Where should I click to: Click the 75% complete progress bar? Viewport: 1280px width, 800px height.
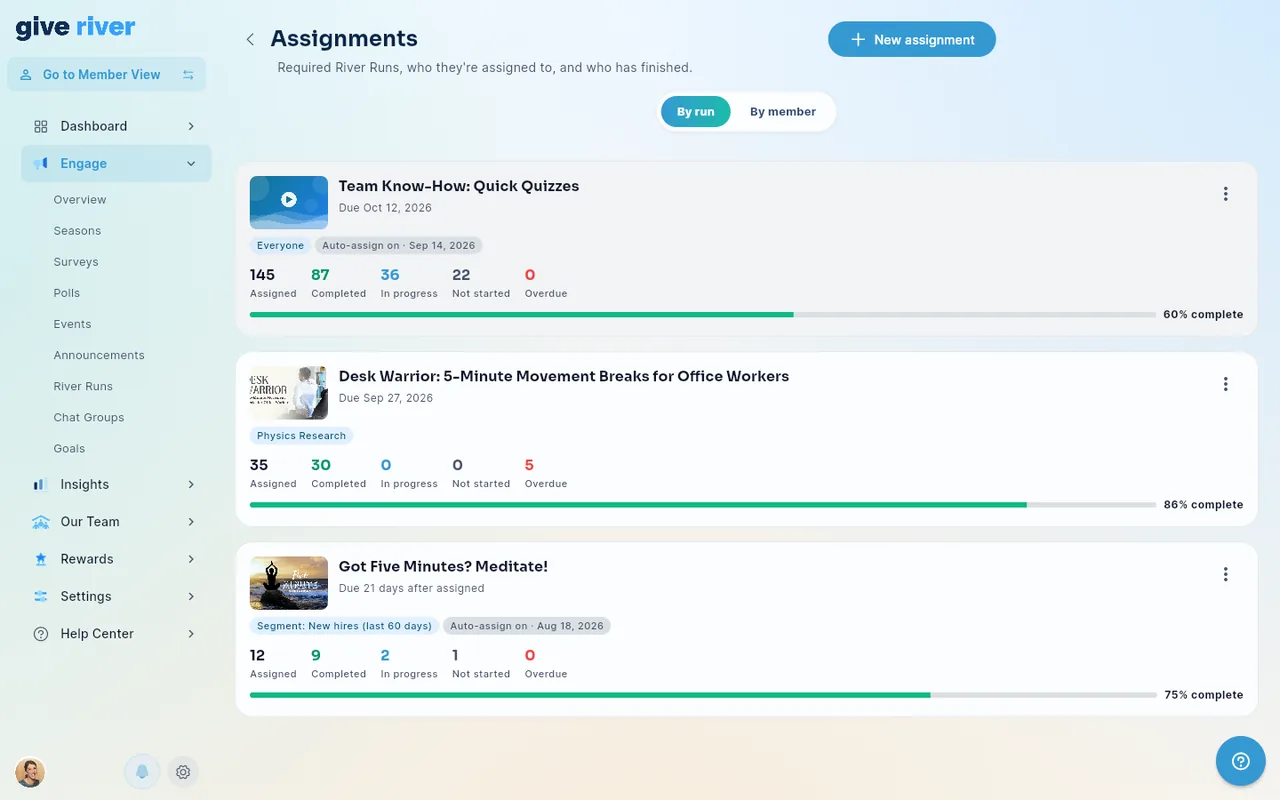coord(703,694)
